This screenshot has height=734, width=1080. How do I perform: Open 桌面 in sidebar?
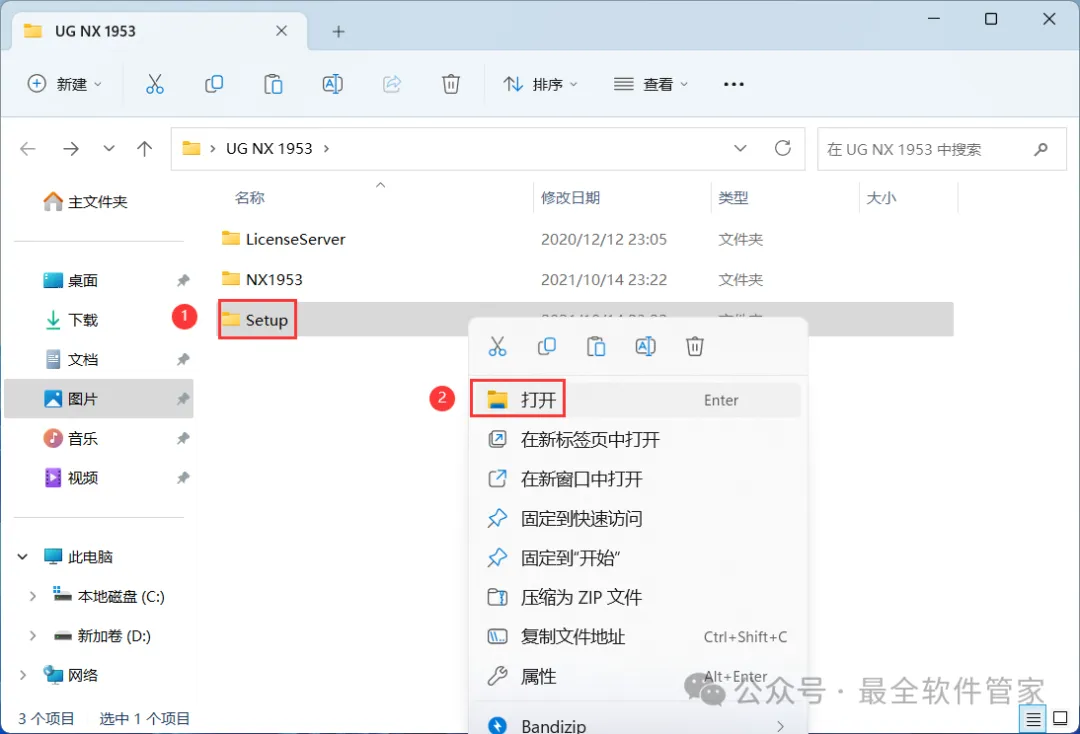point(71,280)
